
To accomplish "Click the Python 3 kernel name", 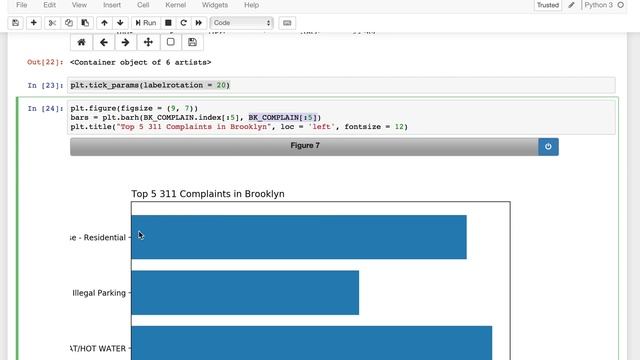I will pyautogui.click(x=598, y=5).
